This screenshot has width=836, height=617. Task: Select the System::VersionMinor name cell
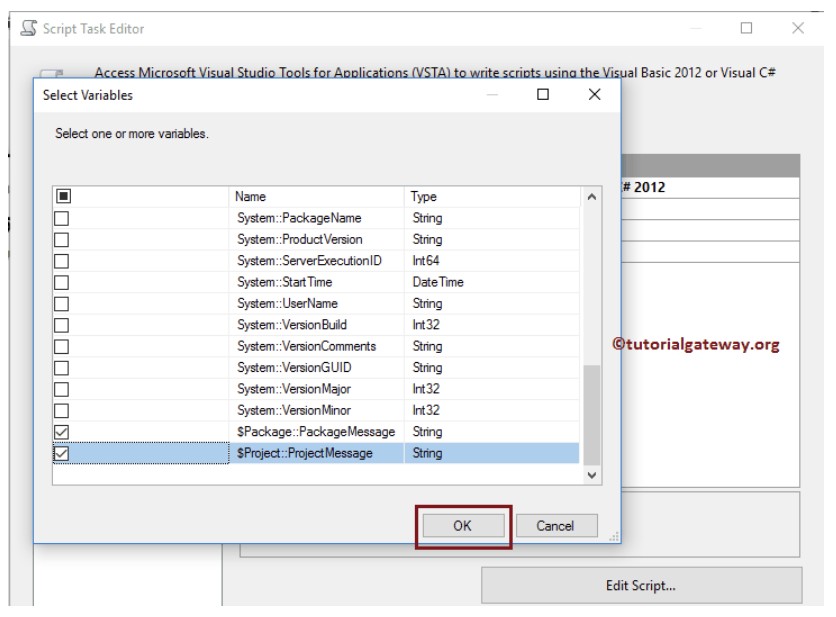coord(316,410)
